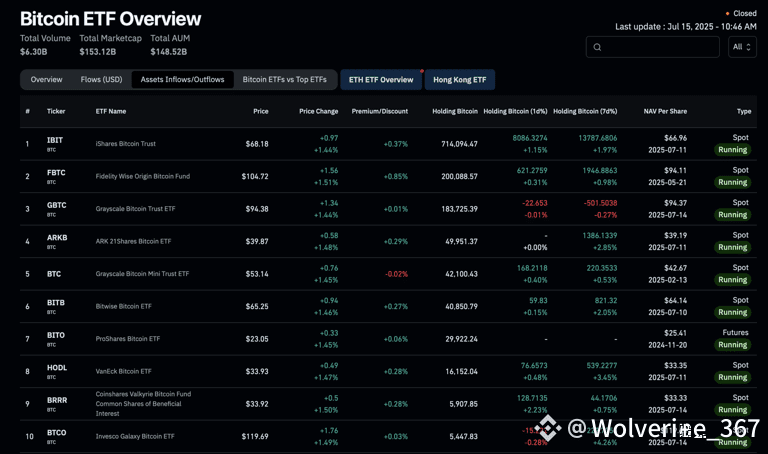Select the BITB ticker
Image resolution: width=768 pixels, height=454 pixels.
coord(56,303)
